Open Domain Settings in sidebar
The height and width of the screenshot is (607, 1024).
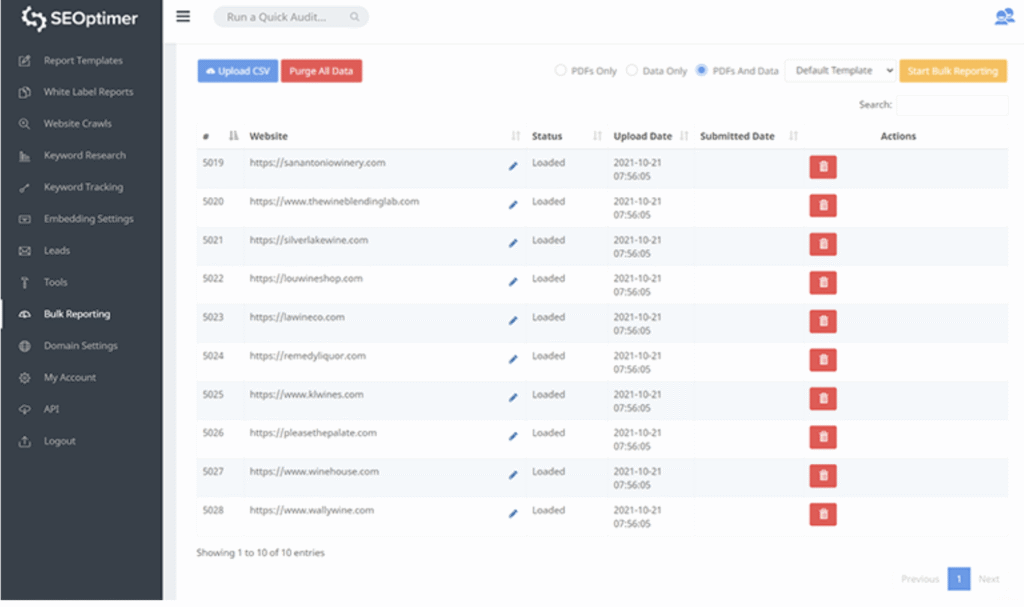click(x=82, y=346)
